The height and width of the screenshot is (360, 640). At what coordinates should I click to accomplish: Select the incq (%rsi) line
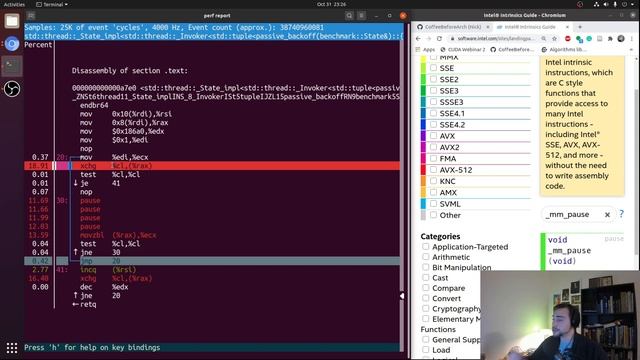[212, 269]
